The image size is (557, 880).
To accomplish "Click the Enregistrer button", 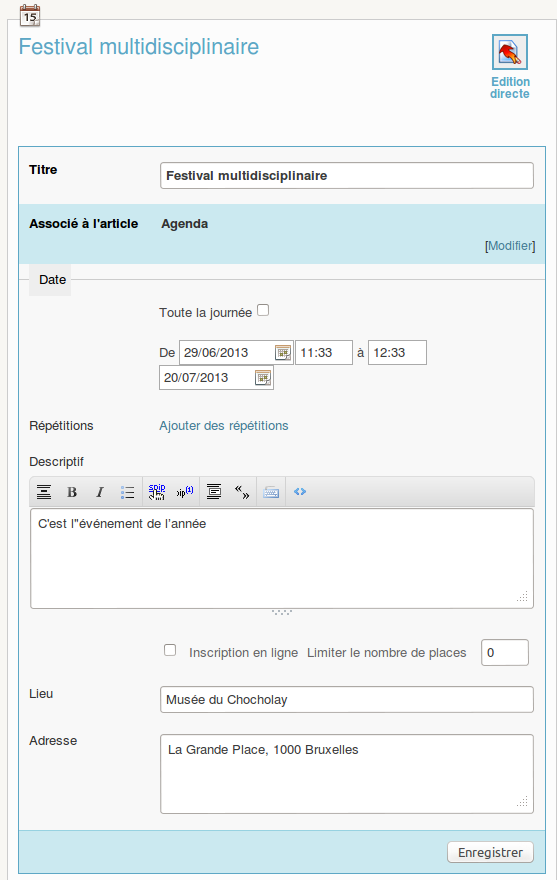I will [490, 852].
